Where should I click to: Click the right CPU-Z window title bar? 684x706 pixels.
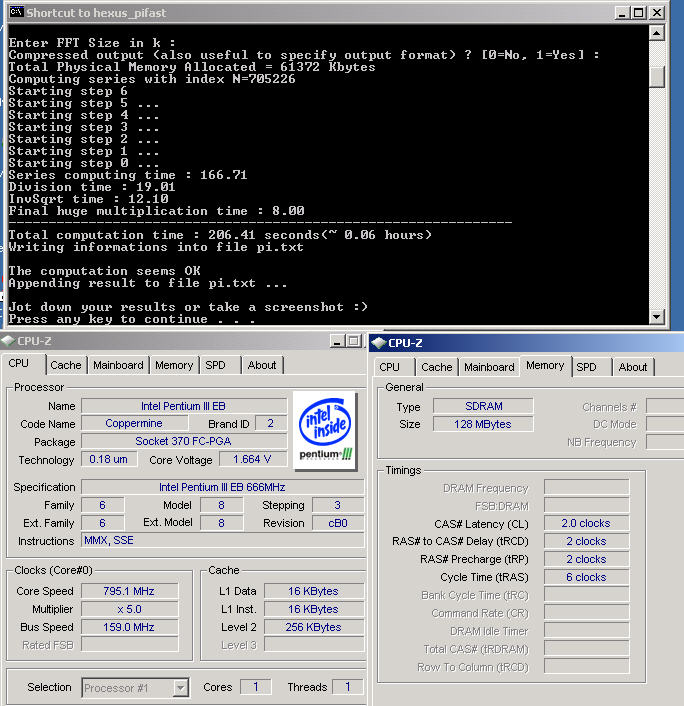pyautogui.click(x=526, y=343)
